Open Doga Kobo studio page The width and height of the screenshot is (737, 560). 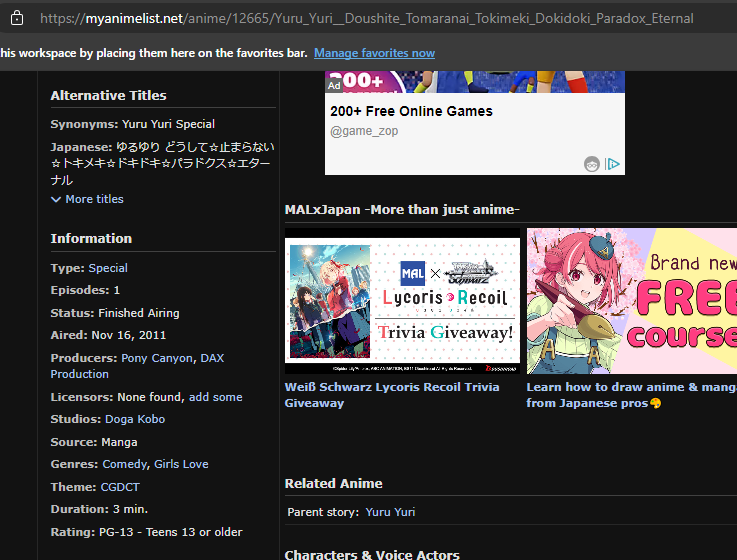[x=135, y=419]
